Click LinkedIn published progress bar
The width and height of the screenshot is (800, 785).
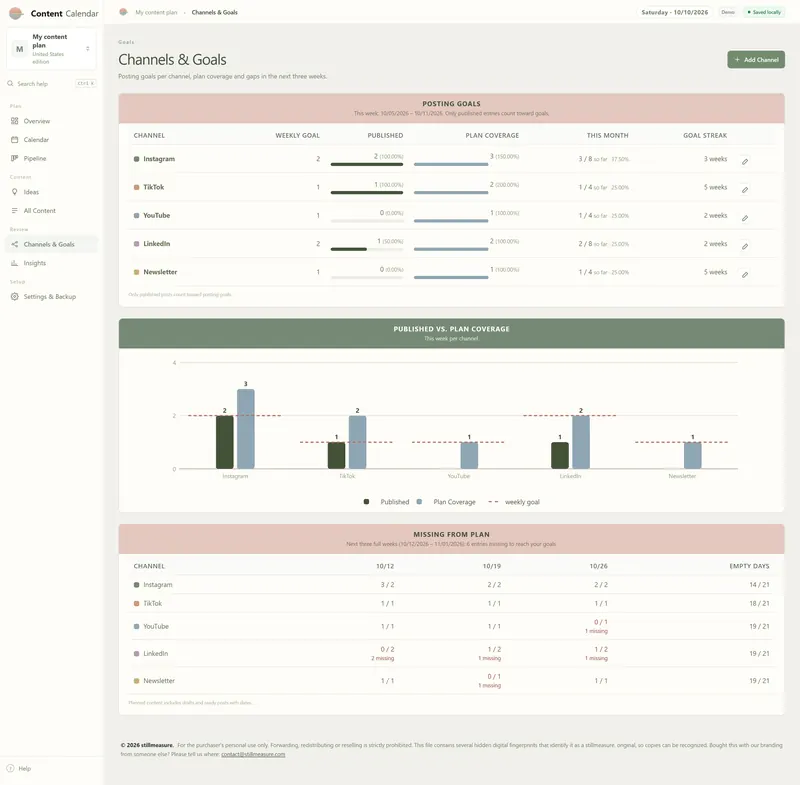pos(367,249)
